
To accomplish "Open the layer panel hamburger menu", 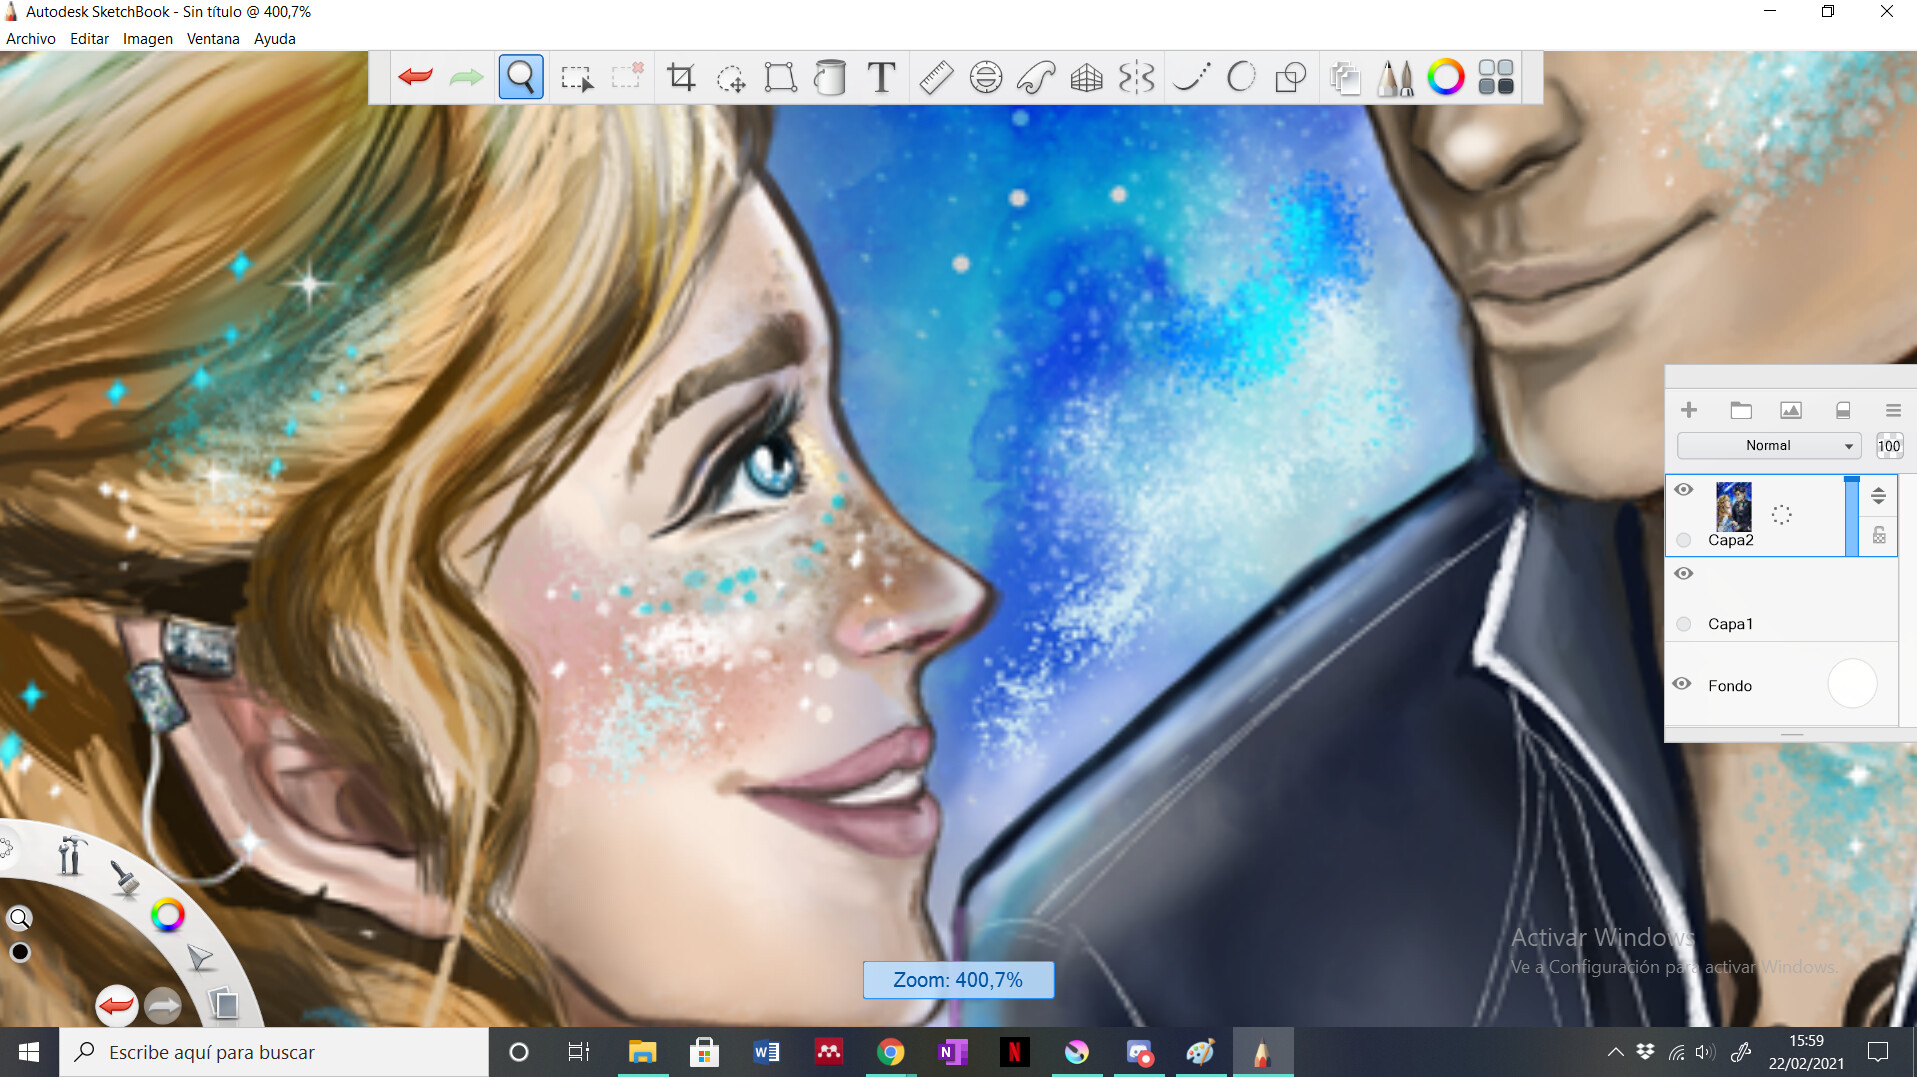I will click(x=1893, y=410).
